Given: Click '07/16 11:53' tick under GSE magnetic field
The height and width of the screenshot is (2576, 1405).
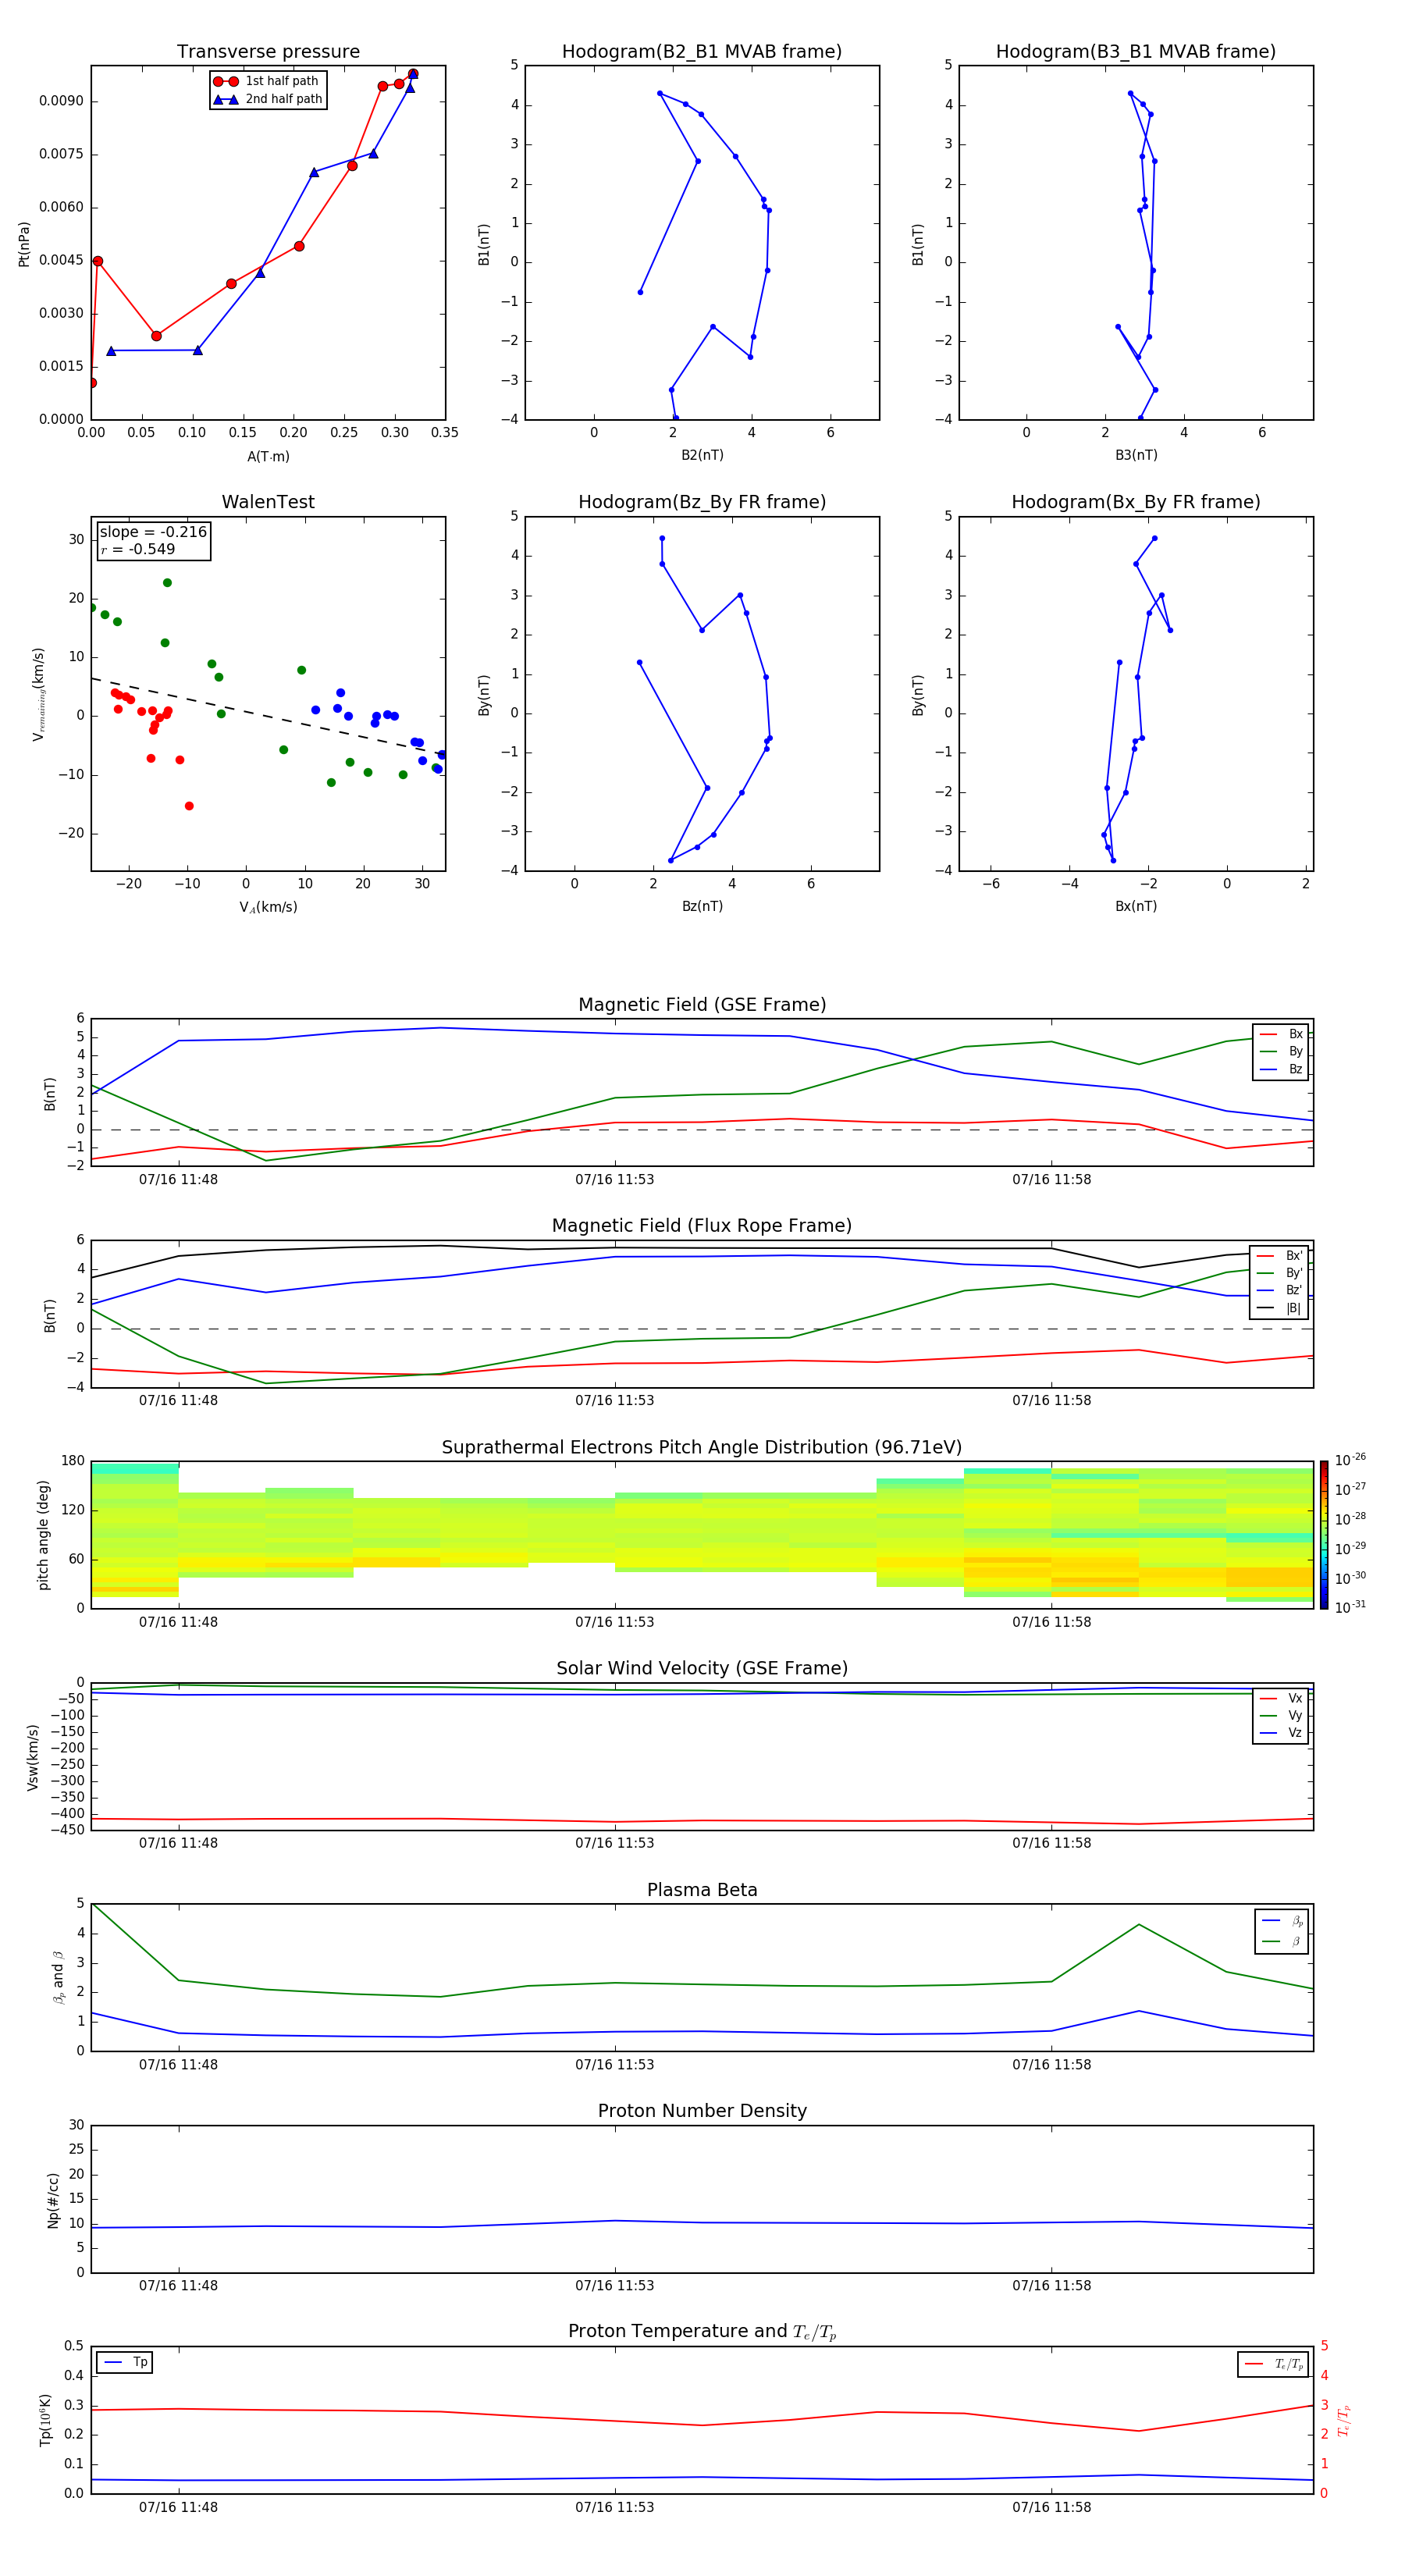Looking at the screenshot, I should 614,1180.
